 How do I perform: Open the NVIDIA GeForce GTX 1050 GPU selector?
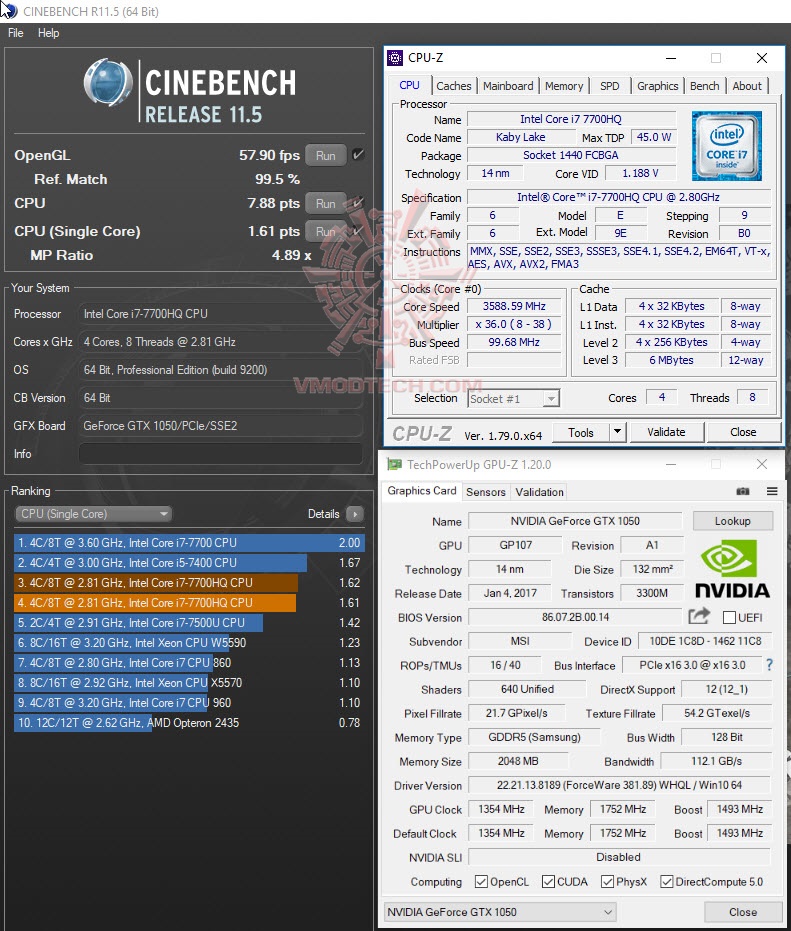(x=500, y=911)
